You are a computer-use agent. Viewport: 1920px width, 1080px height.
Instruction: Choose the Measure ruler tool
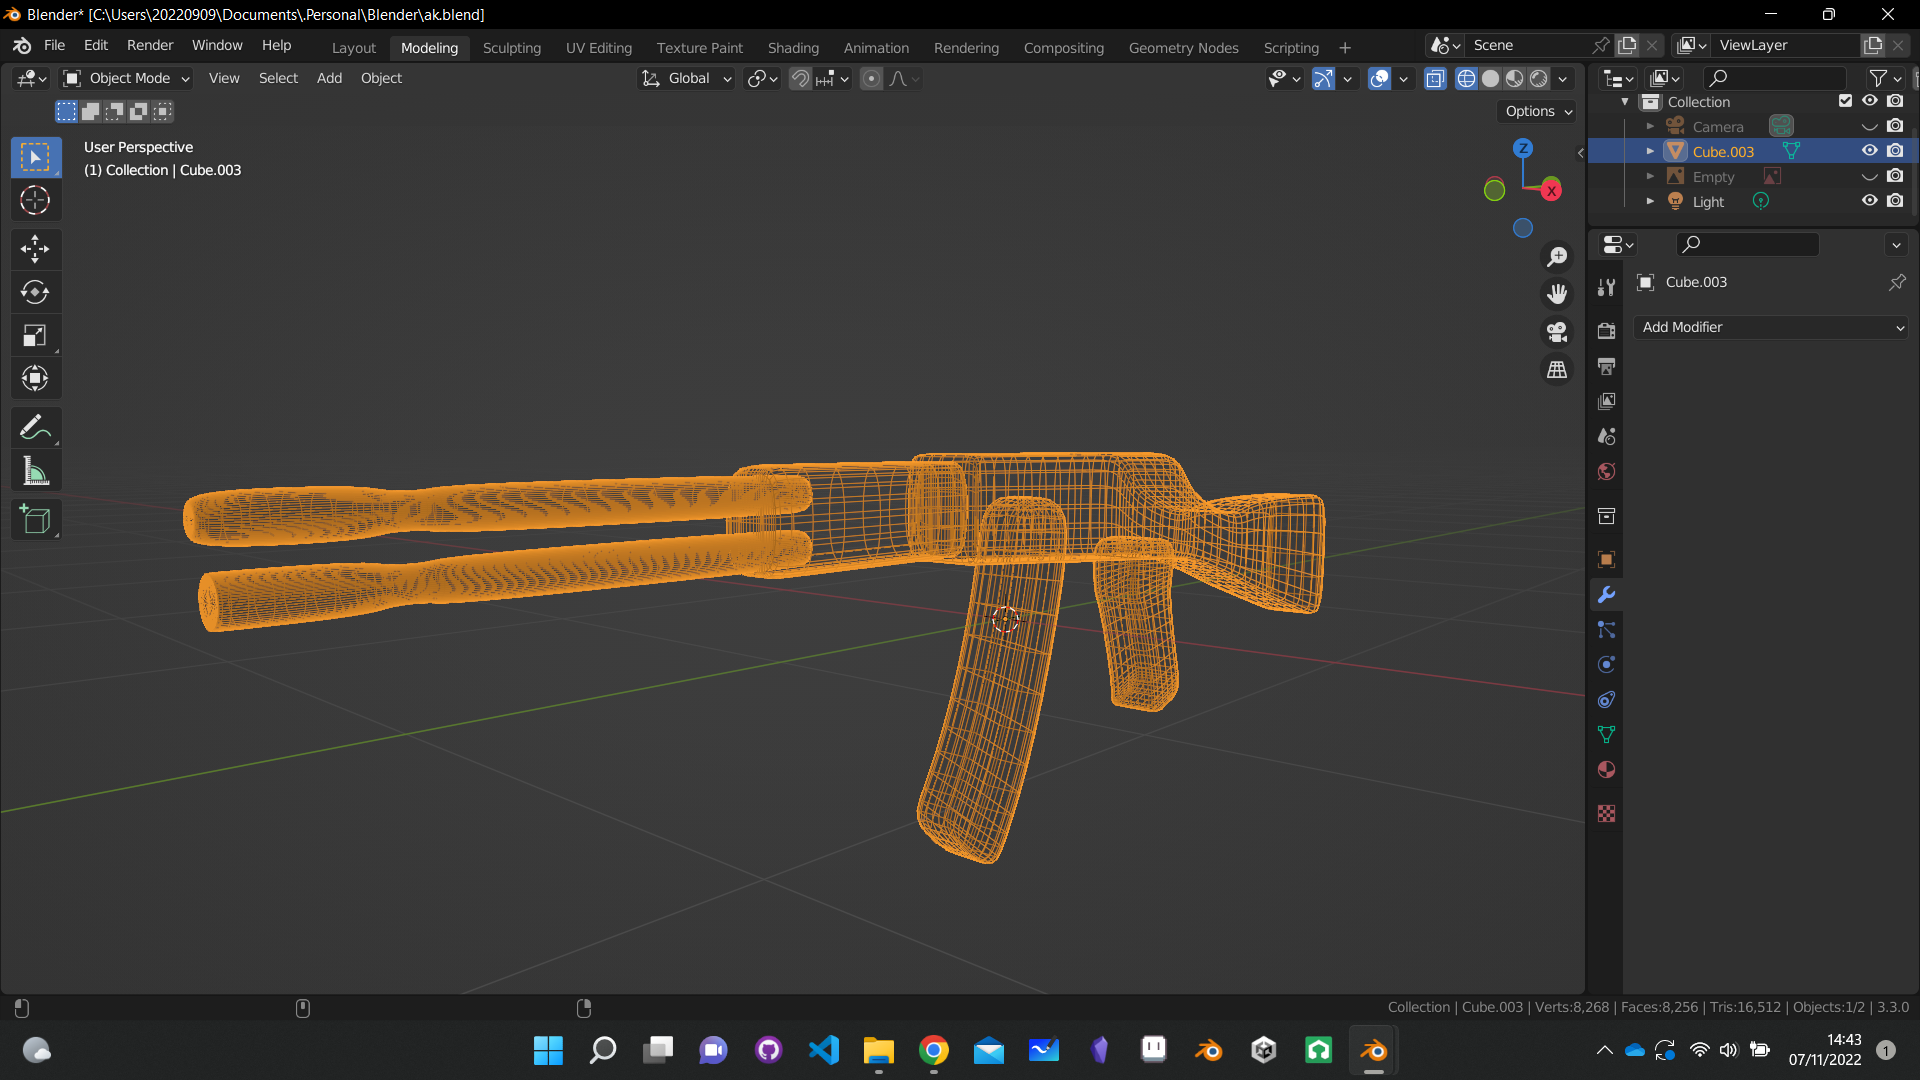[35, 471]
